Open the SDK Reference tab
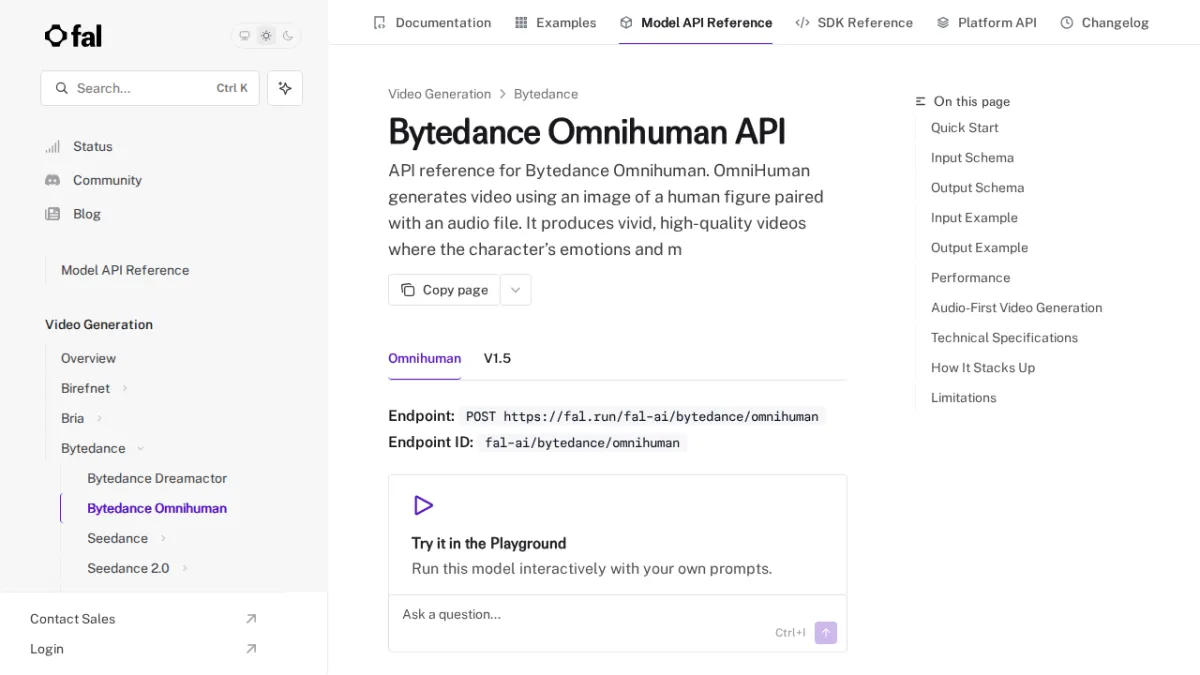 pos(854,22)
